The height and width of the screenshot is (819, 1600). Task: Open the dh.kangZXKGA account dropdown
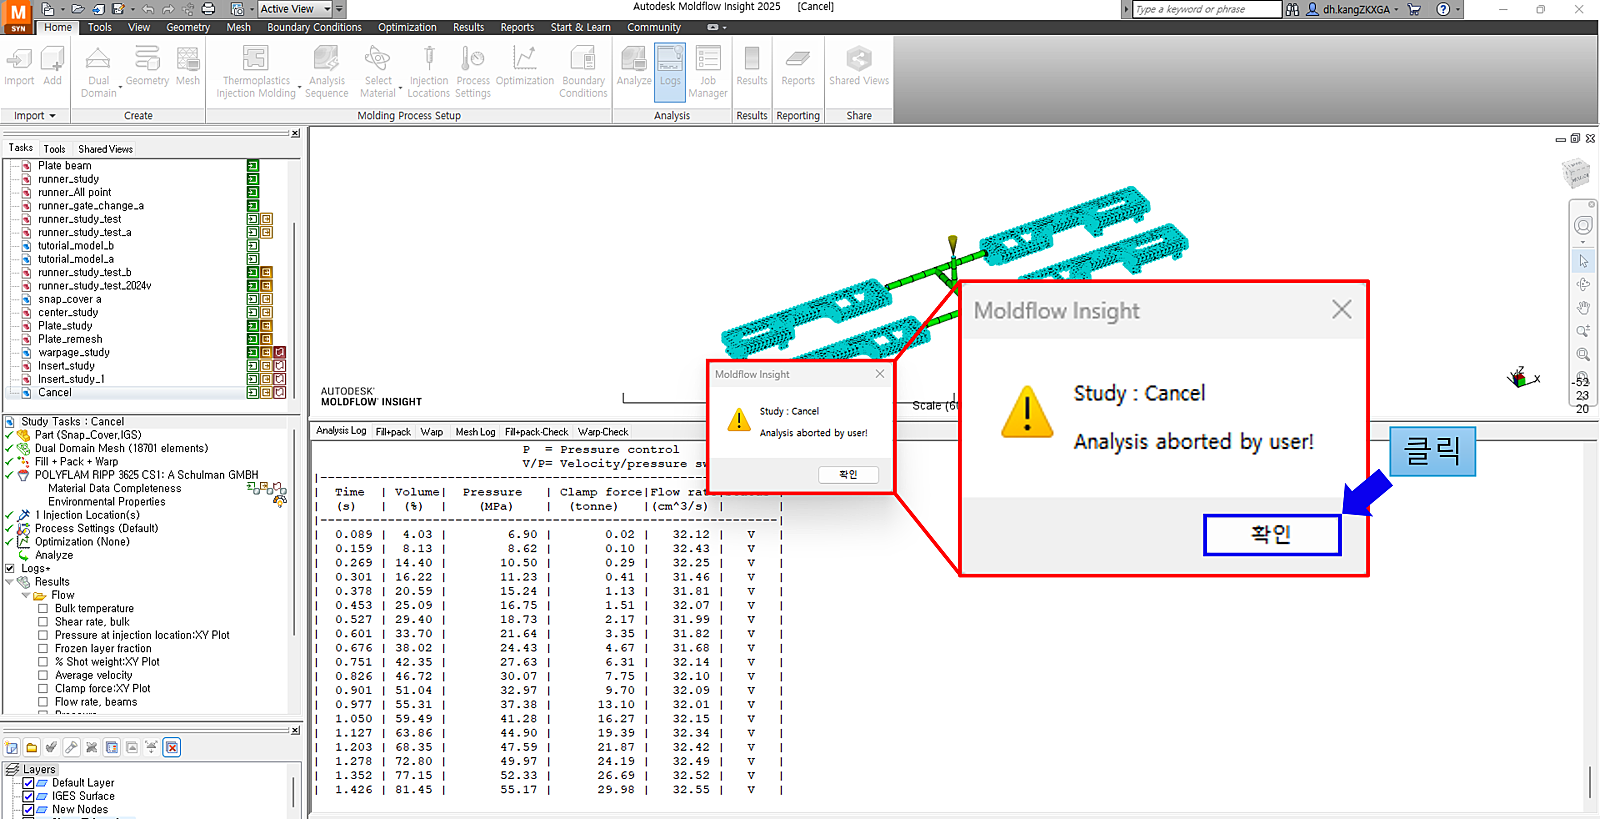tap(1396, 9)
